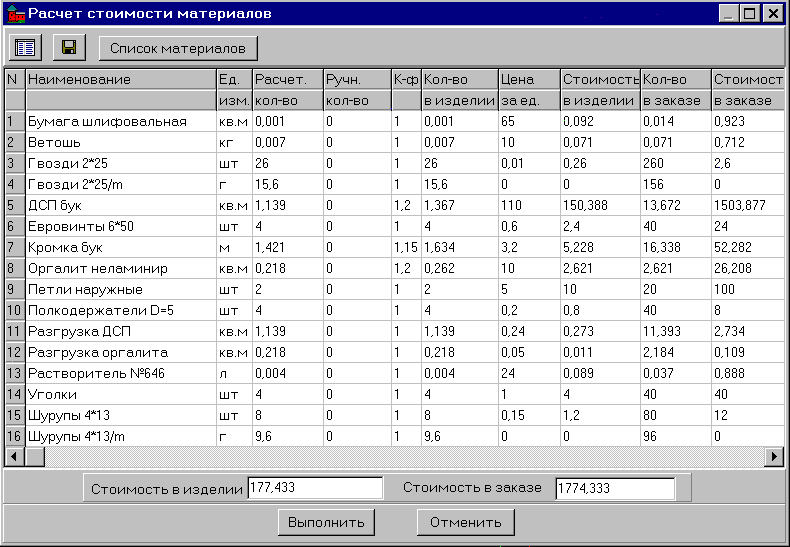Click the Стоимость в изделии total field
The height and width of the screenshot is (547, 790).
[315, 488]
